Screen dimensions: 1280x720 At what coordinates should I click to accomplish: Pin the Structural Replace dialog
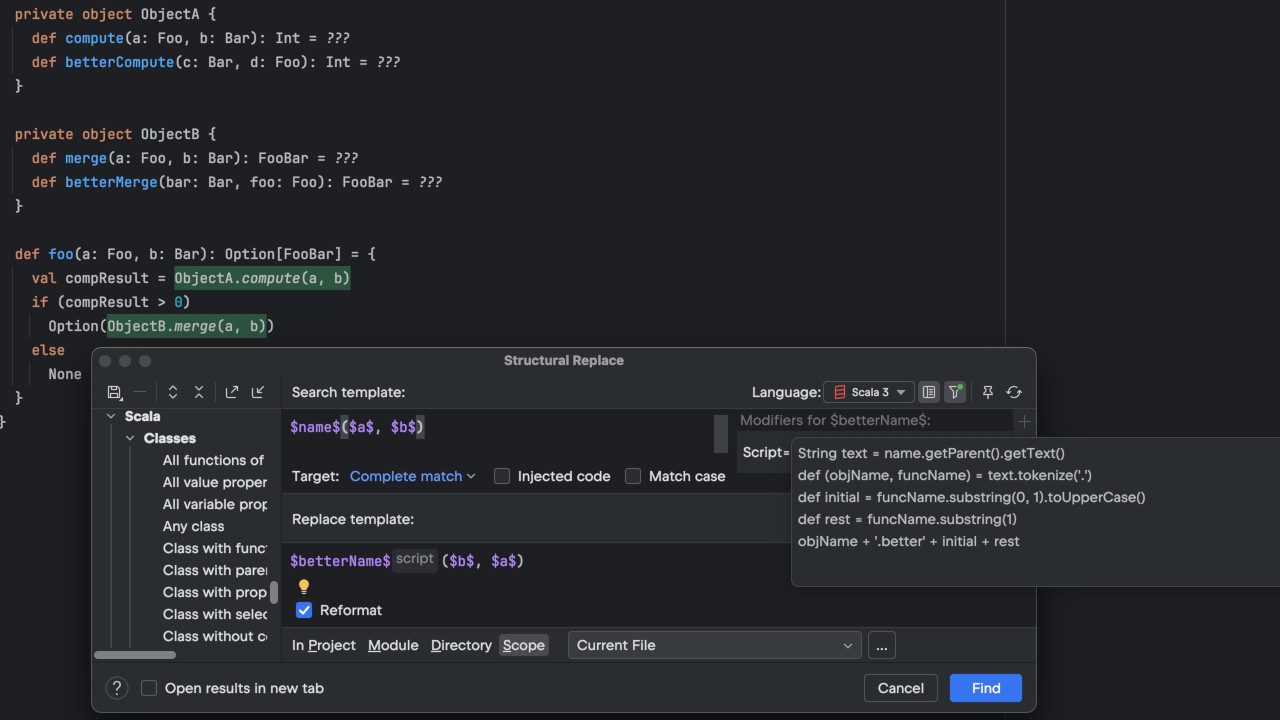[x=988, y=393]
